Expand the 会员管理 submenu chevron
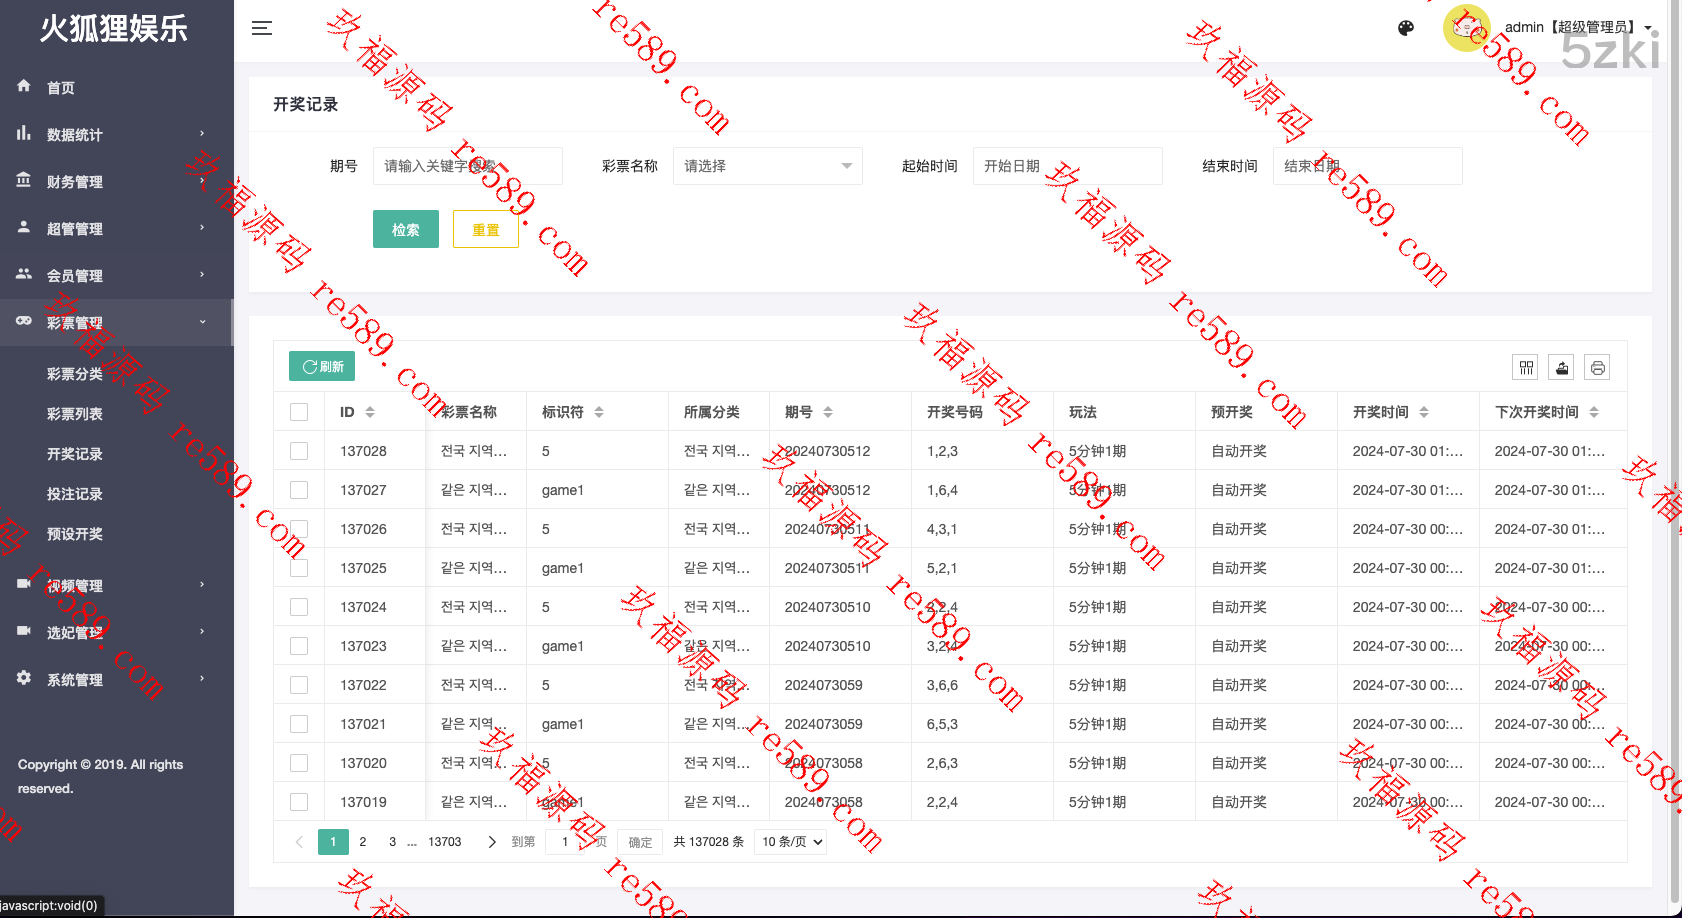The height and width of the screenshot is (918, 1682). click(202, 274)
